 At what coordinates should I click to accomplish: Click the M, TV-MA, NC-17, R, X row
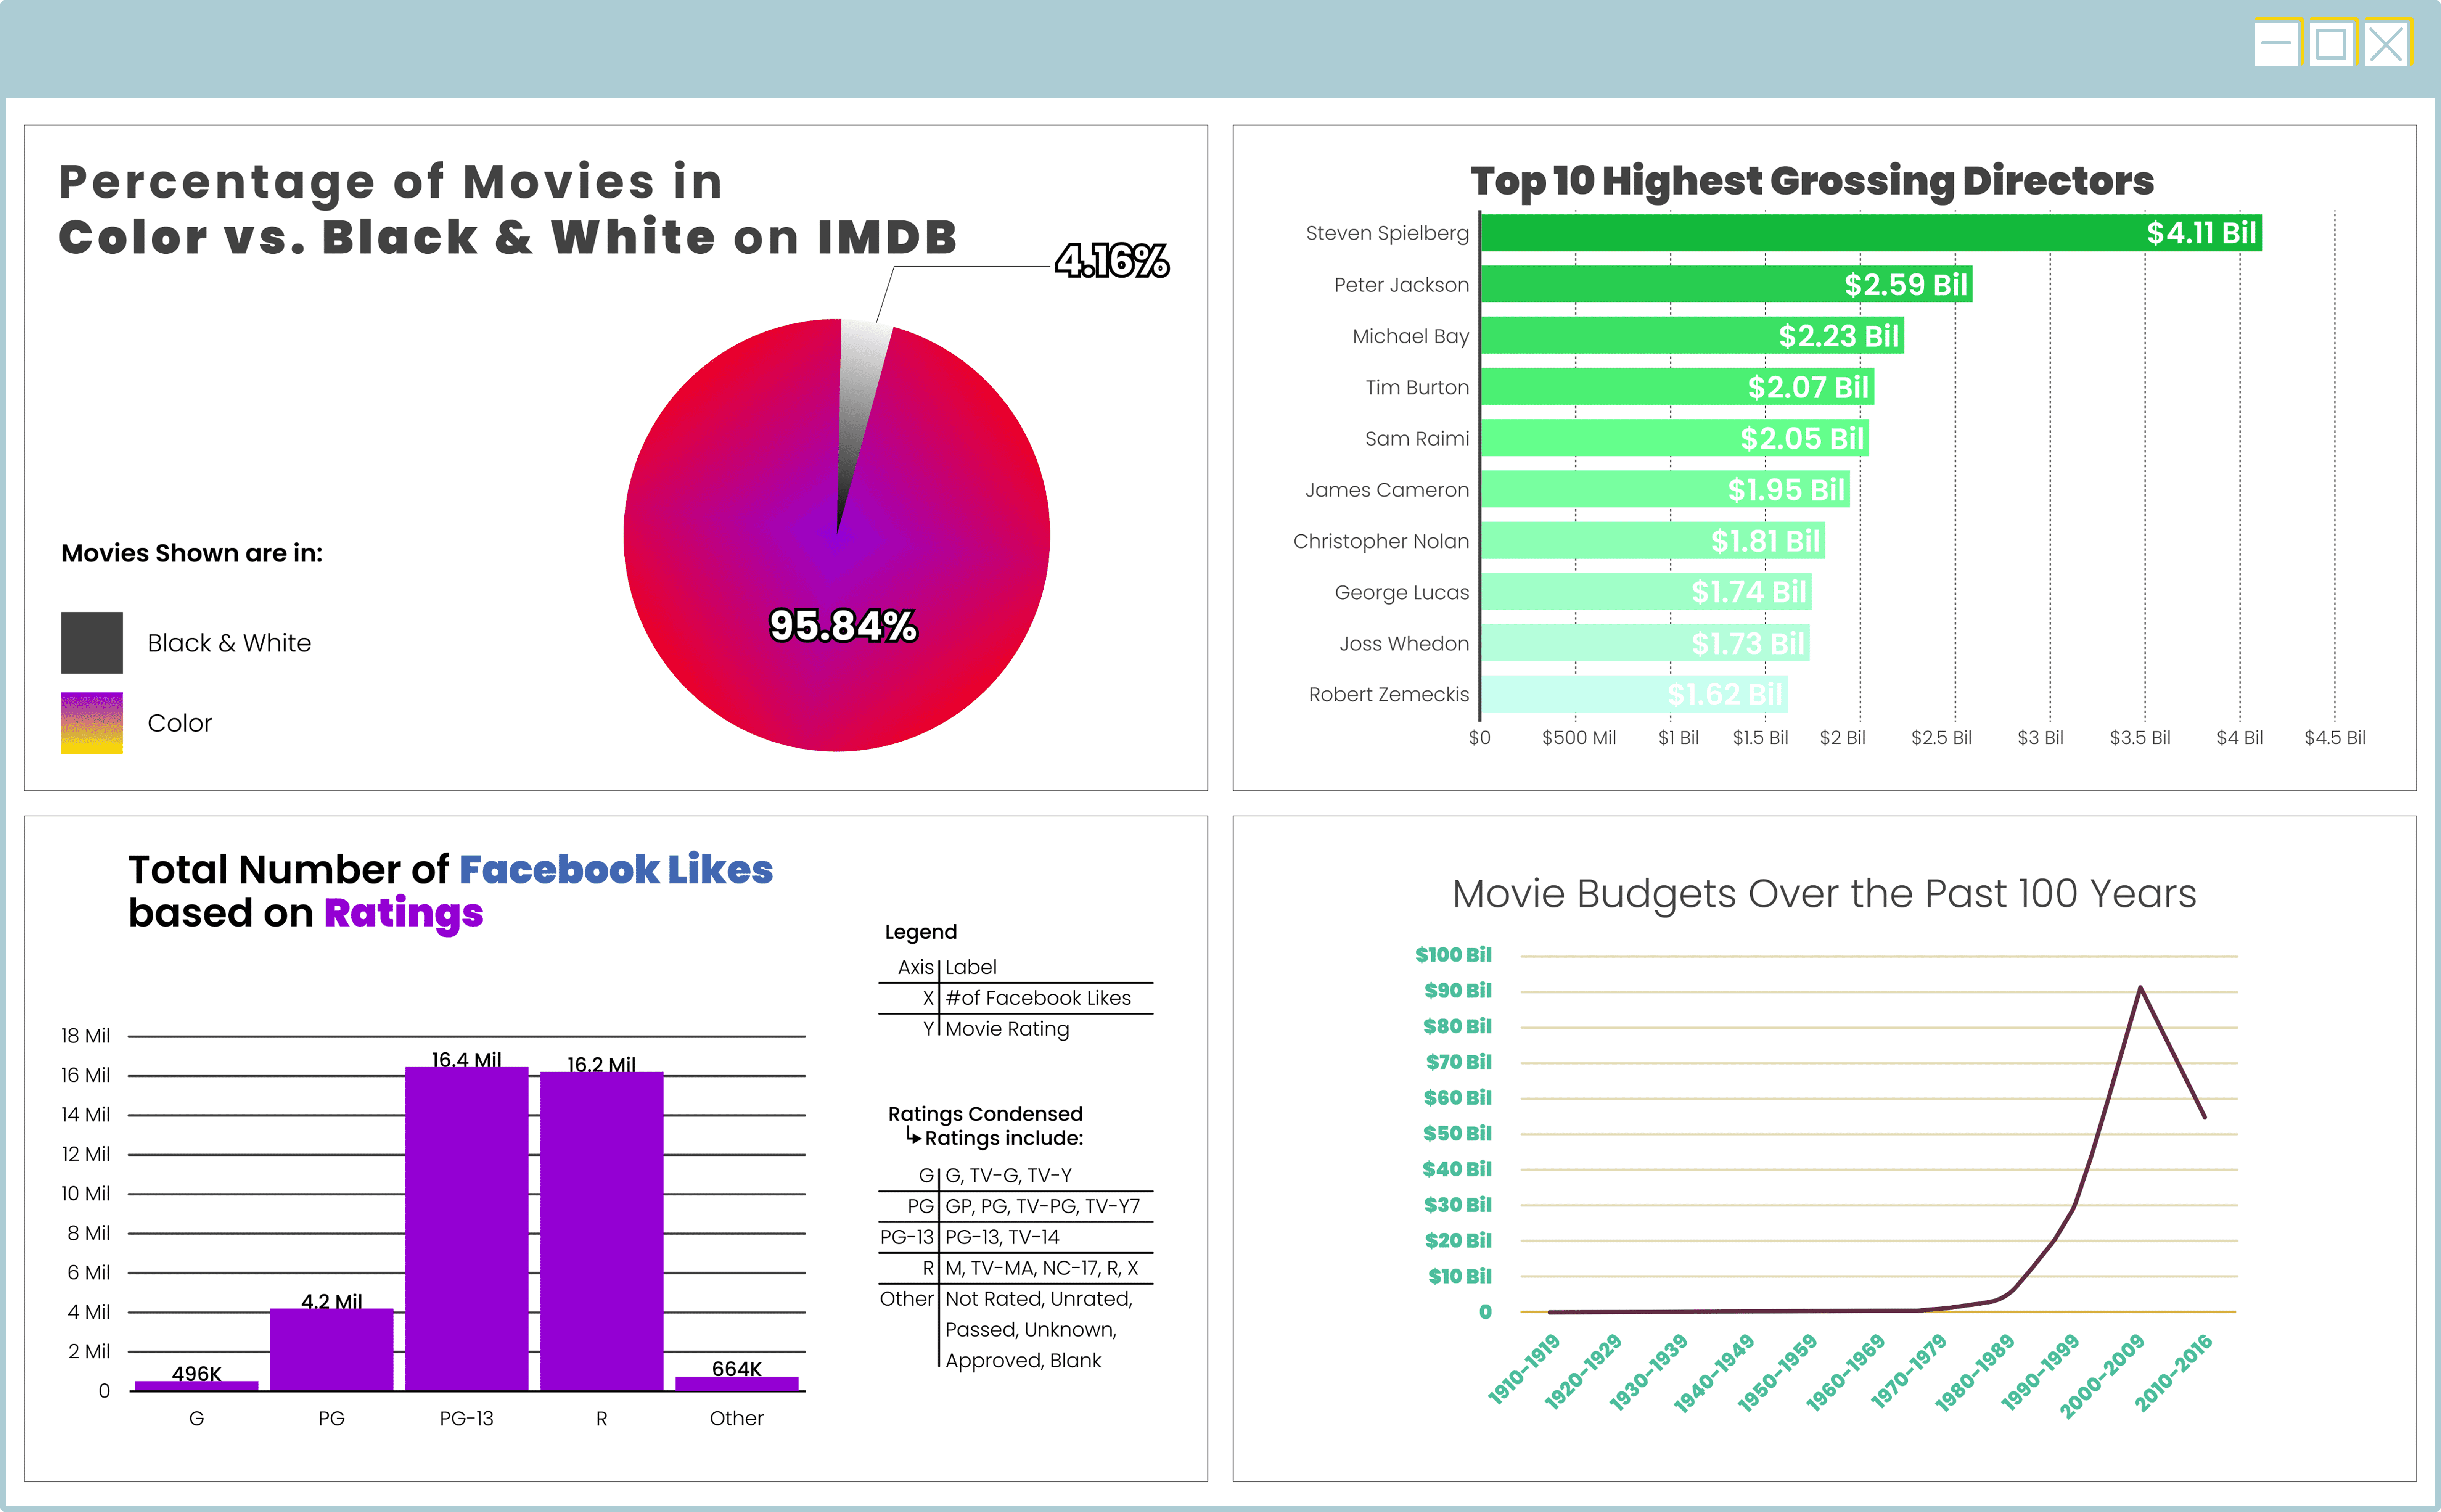pos(1016,1268)
